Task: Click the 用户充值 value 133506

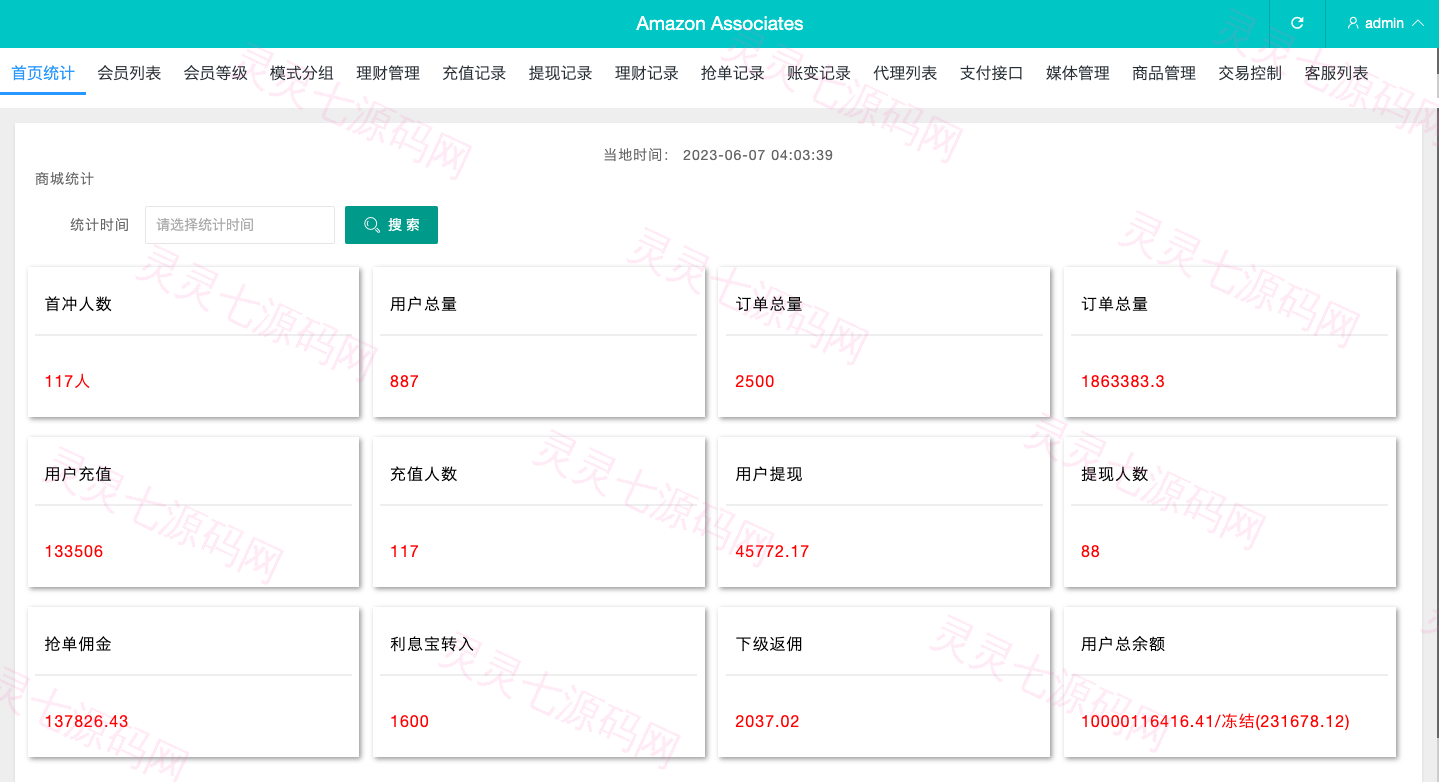Action: 74,551
